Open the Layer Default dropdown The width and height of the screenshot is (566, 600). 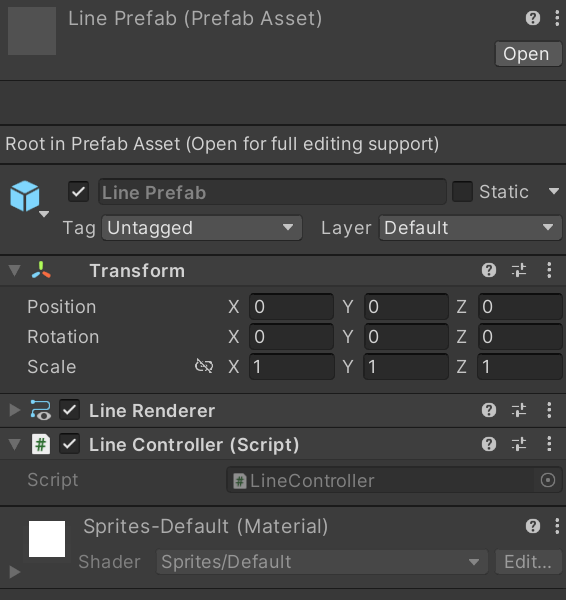point(470,228)
